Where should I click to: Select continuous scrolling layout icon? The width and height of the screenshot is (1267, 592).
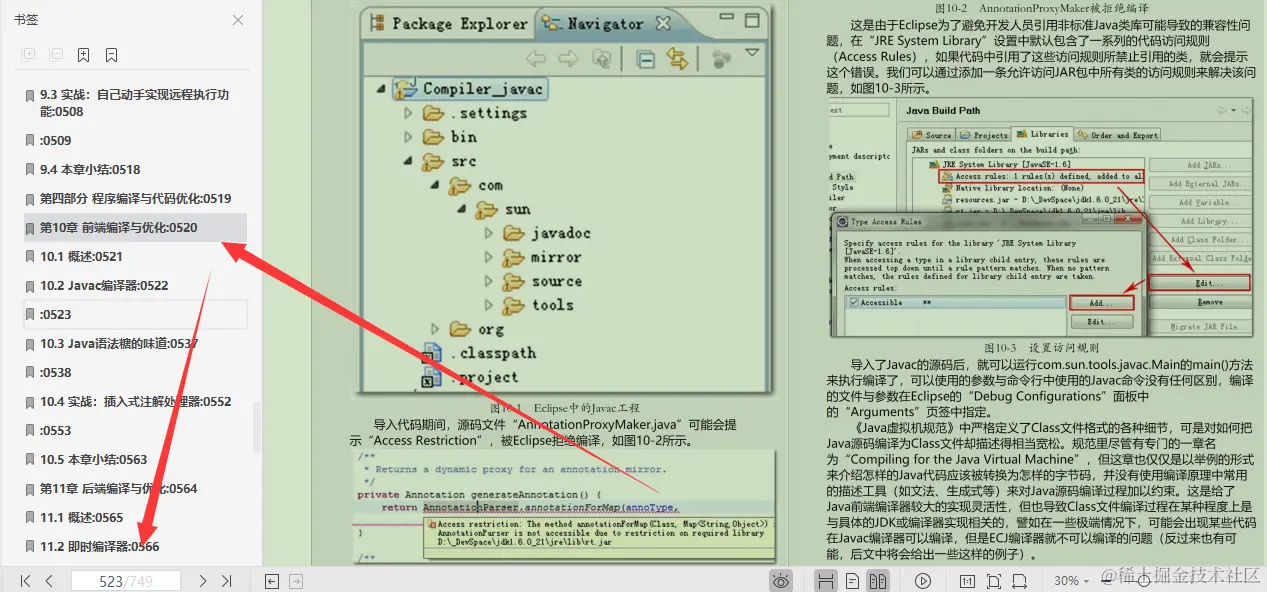(x=826, y=581)
